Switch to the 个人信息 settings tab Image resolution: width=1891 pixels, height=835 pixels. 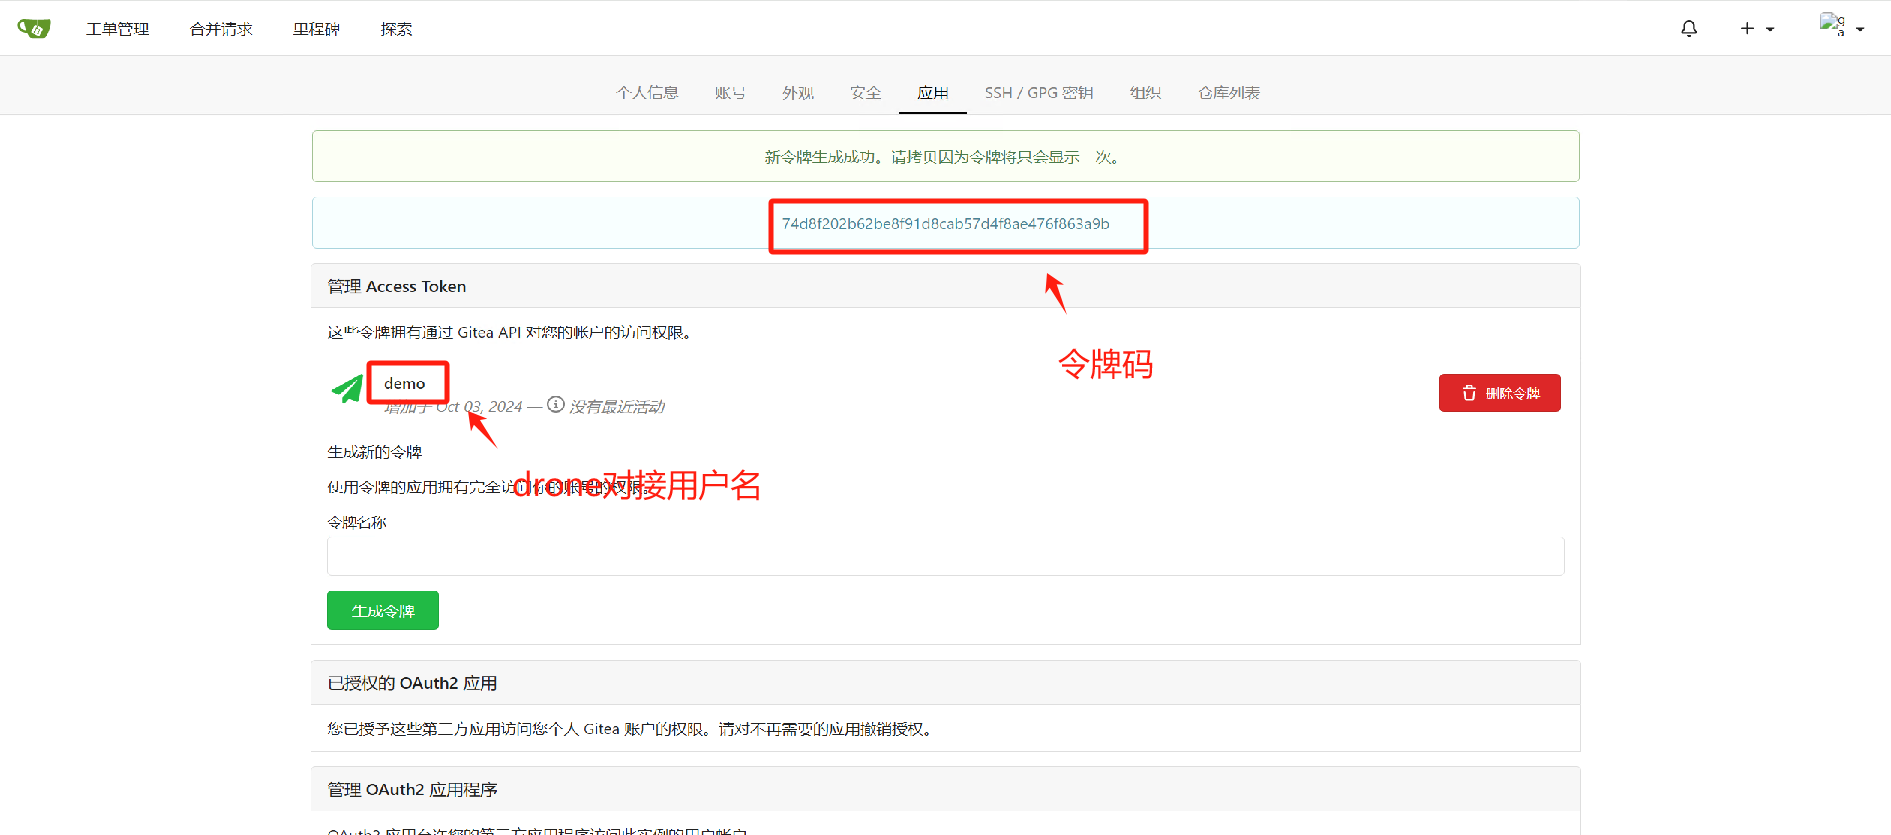[647, 93]
